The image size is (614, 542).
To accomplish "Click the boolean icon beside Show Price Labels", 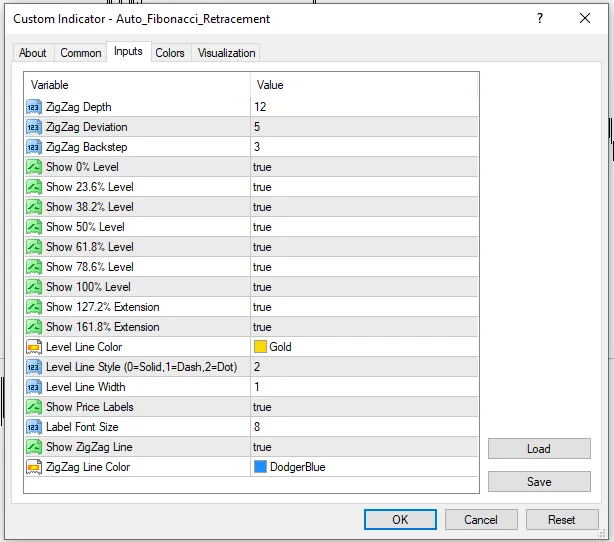I will [x=34, y=406].
